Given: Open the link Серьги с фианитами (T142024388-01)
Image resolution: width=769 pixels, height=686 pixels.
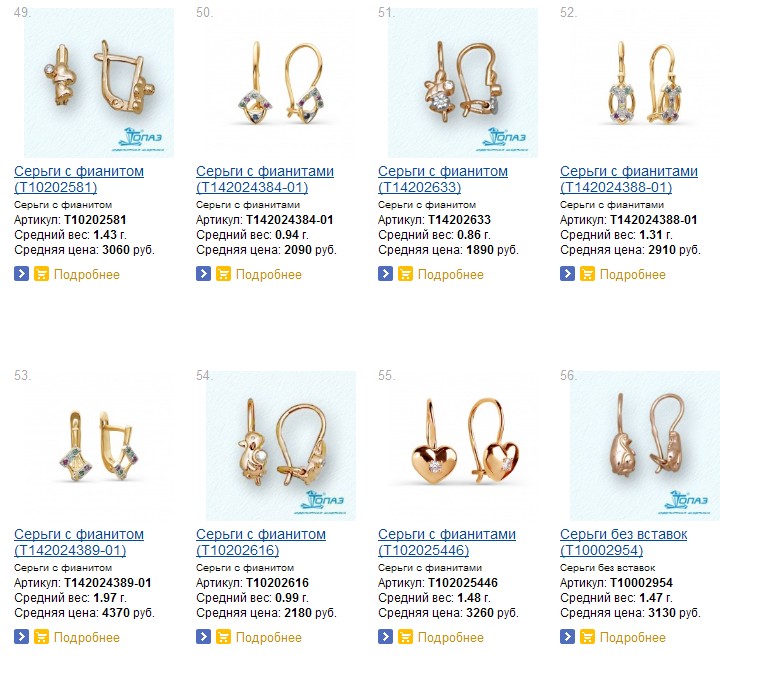Looking at the screenshot, I should [629, 179].
